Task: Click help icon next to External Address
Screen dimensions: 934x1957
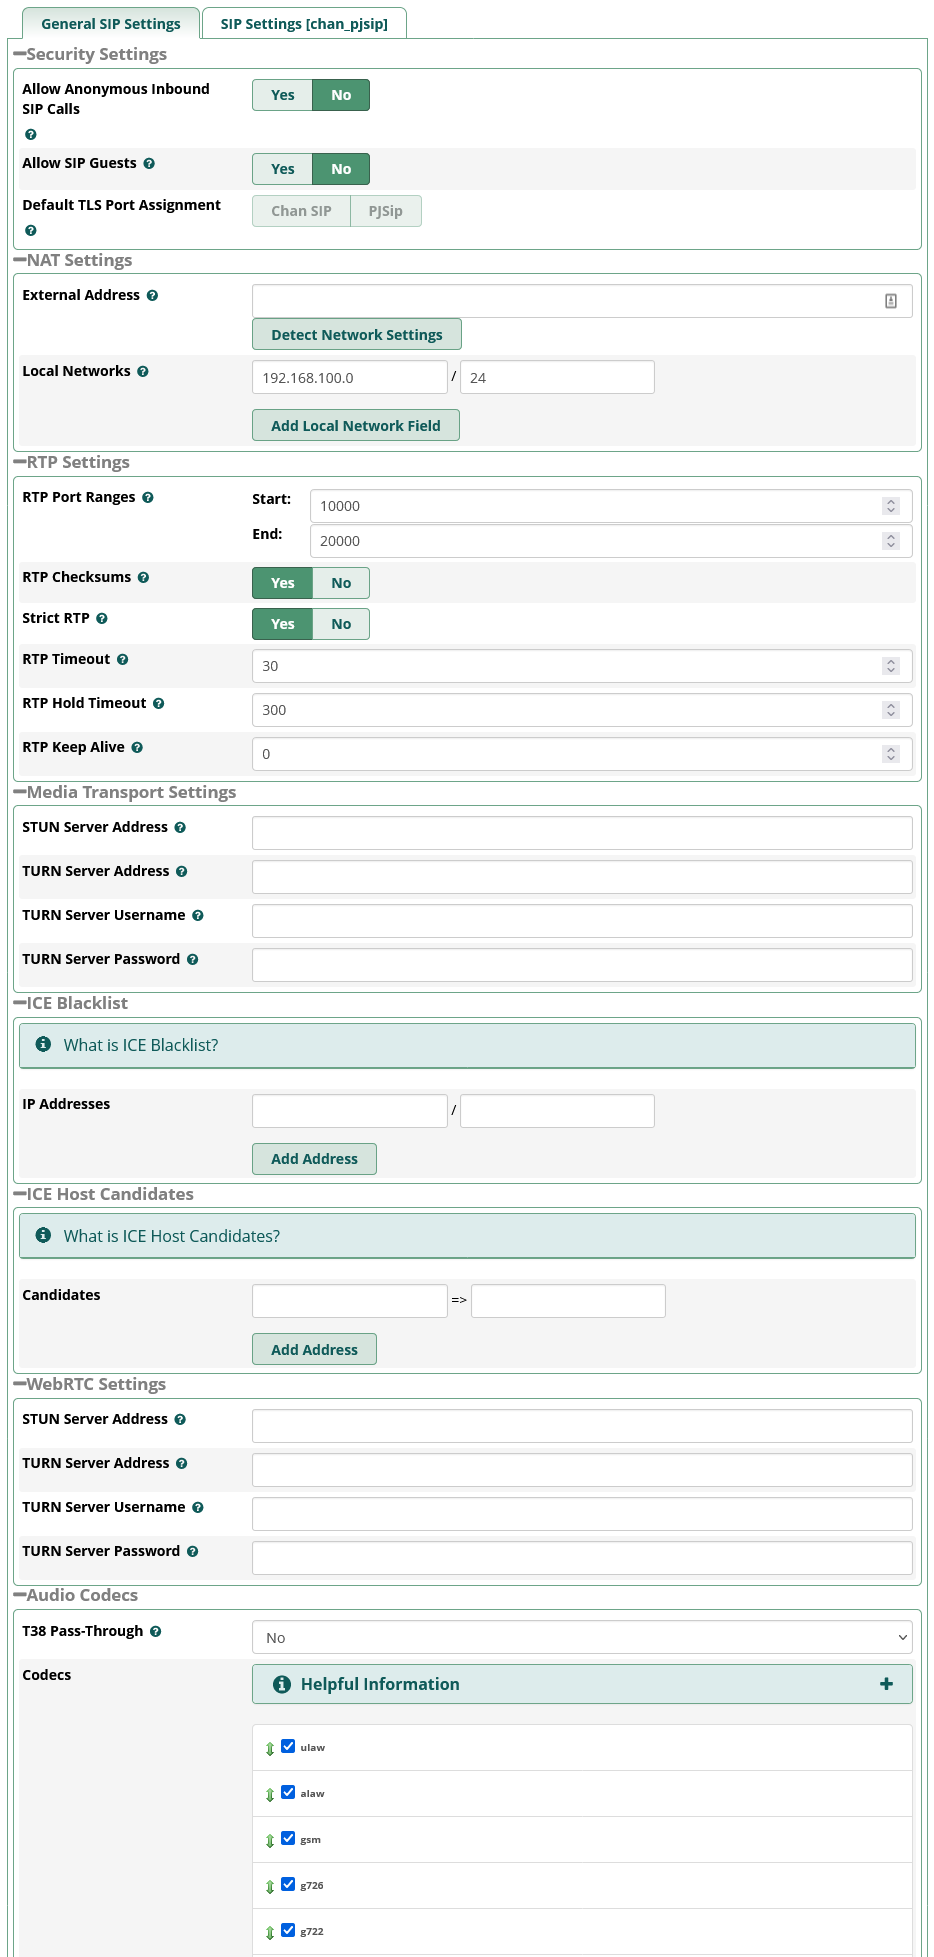Action: (x=152, y=296)
